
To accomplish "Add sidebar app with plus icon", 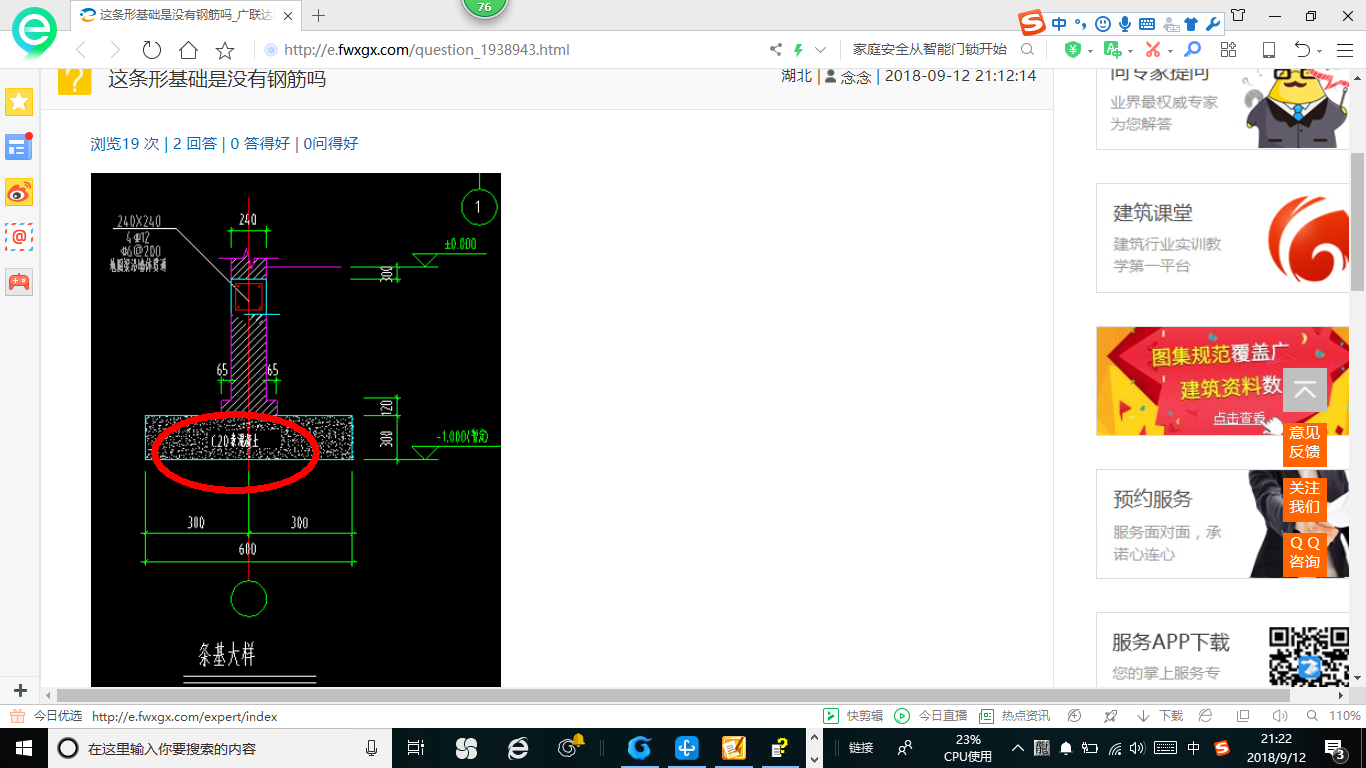I will click(x=19, y=691).
